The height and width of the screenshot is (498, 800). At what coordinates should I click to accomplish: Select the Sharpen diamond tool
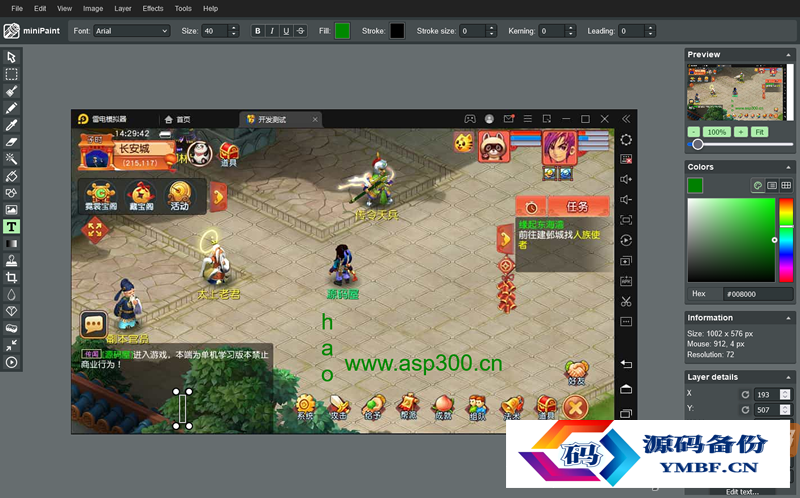(11, 311)
